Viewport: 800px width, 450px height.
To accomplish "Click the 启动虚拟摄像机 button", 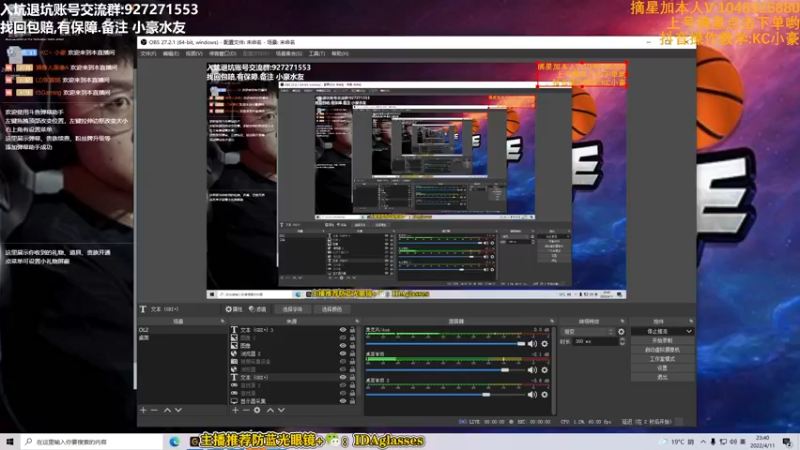I will (x=662, y=350).
